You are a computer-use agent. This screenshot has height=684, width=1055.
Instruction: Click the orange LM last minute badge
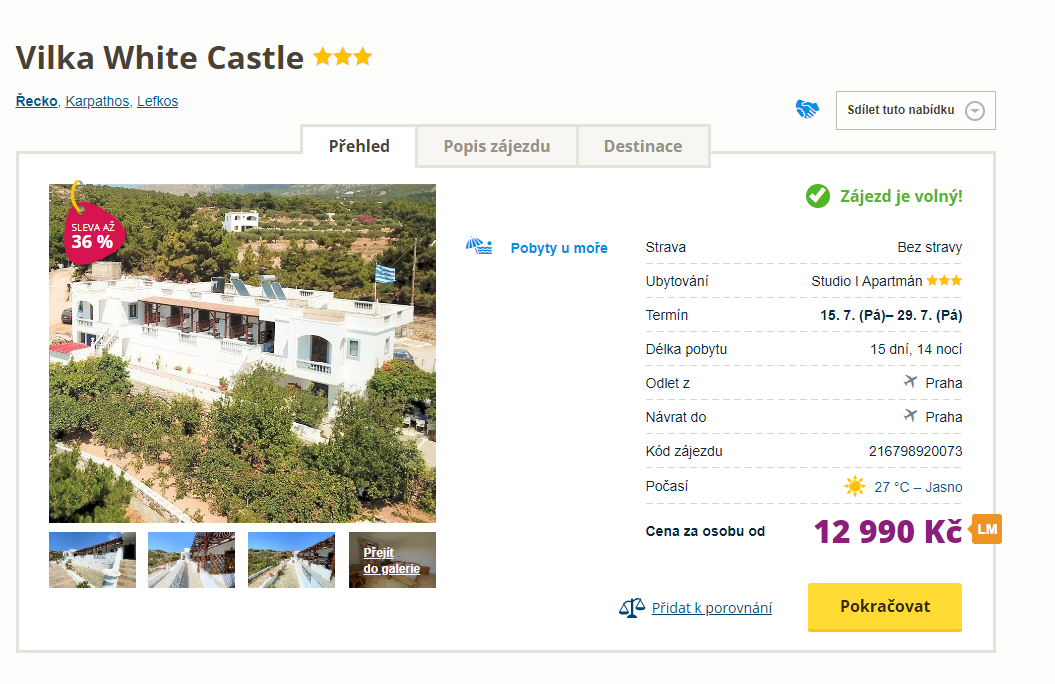pos(986,529)
